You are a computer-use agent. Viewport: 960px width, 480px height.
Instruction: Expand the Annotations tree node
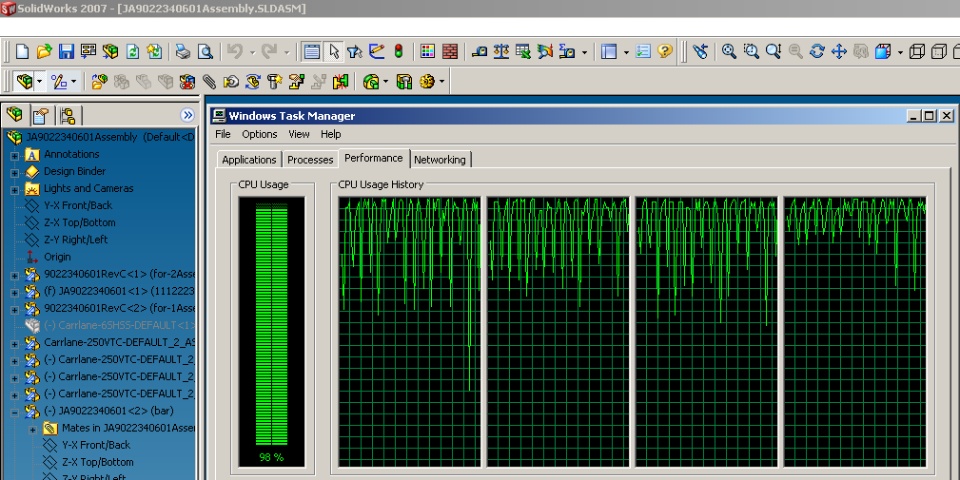tap(14, 155)
